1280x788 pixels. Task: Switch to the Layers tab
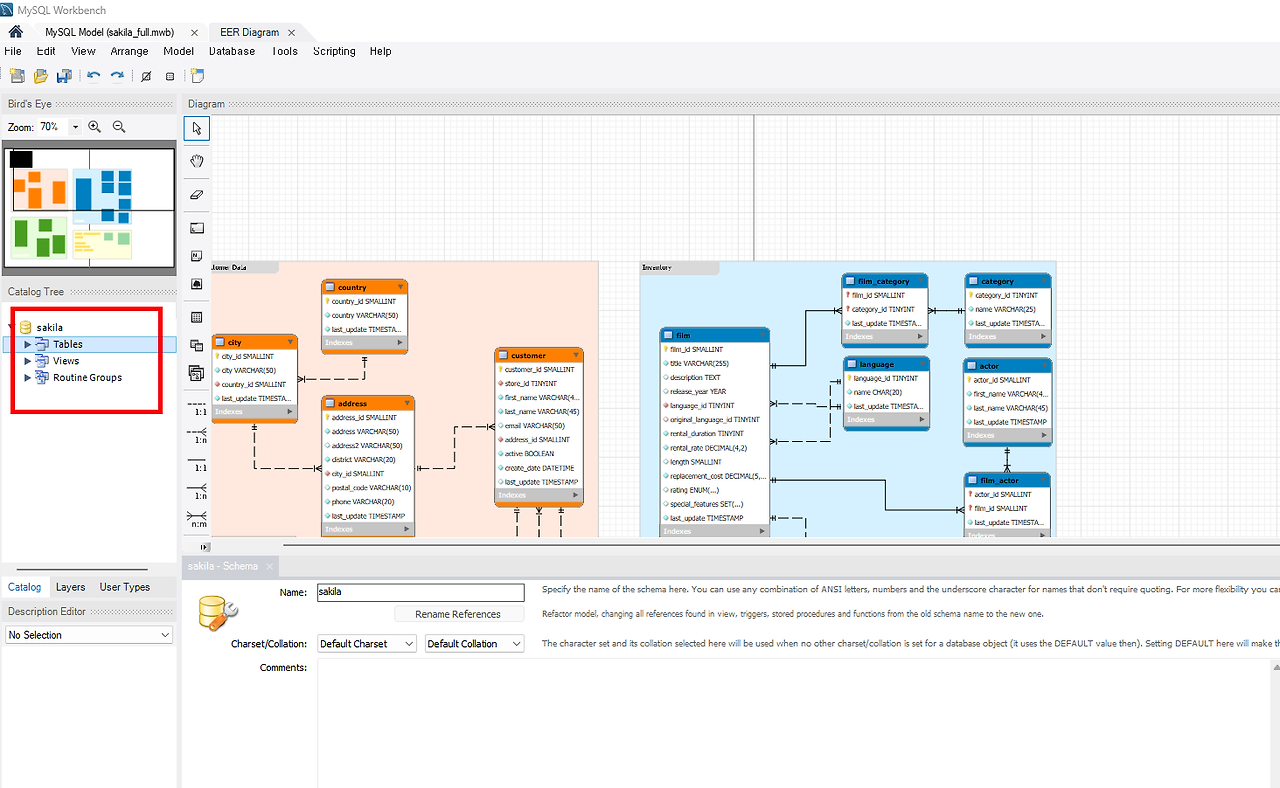(x=70, y=587)
